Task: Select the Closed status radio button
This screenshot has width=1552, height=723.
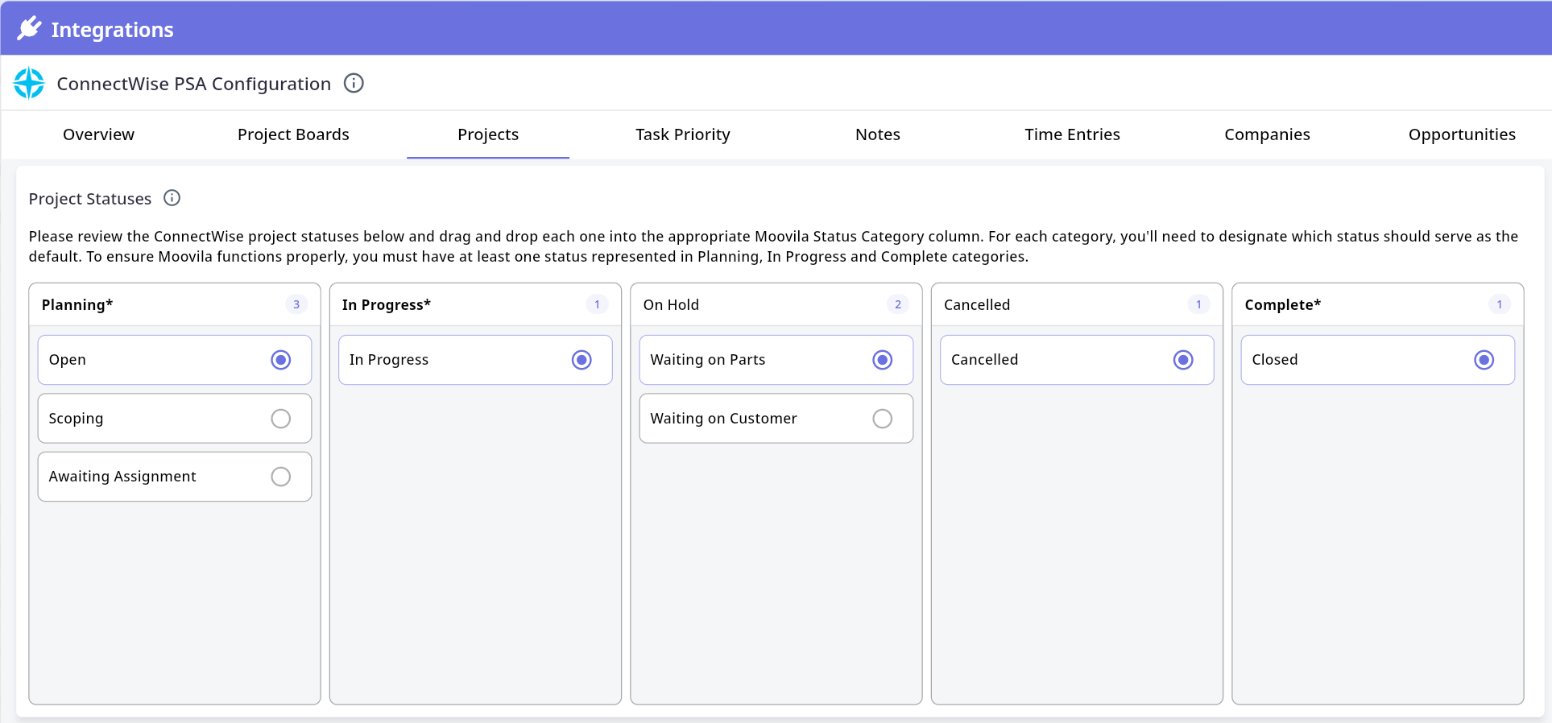Action: (x=1484, y=360)
